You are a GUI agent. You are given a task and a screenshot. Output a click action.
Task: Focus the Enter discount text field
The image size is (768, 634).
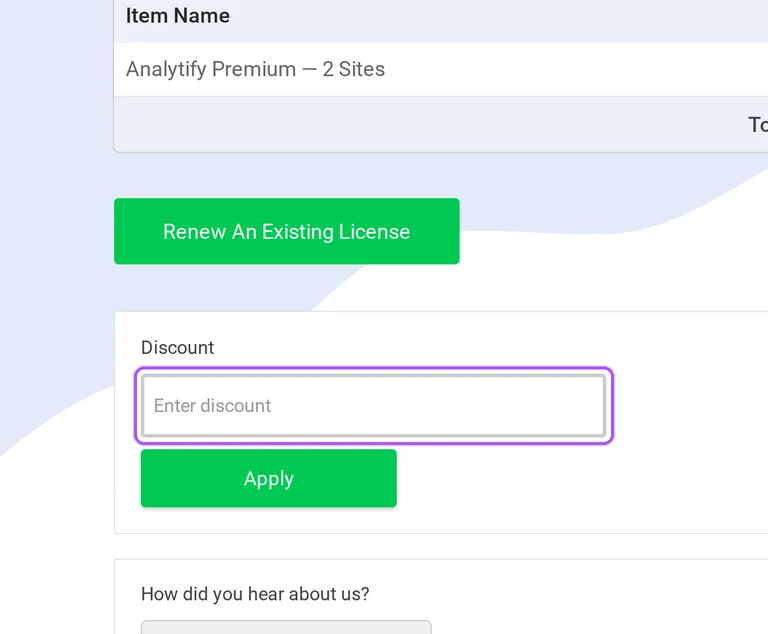(374, 406)
